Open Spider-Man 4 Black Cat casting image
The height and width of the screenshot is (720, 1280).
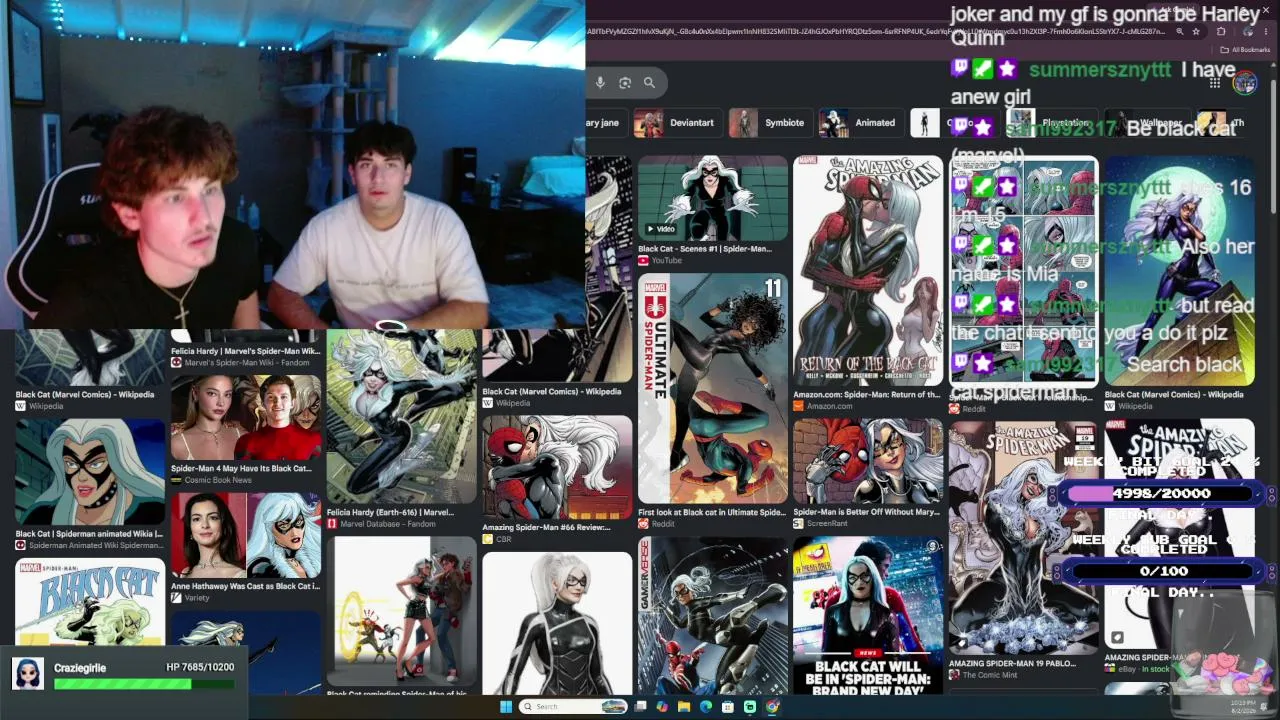[246, 416]
